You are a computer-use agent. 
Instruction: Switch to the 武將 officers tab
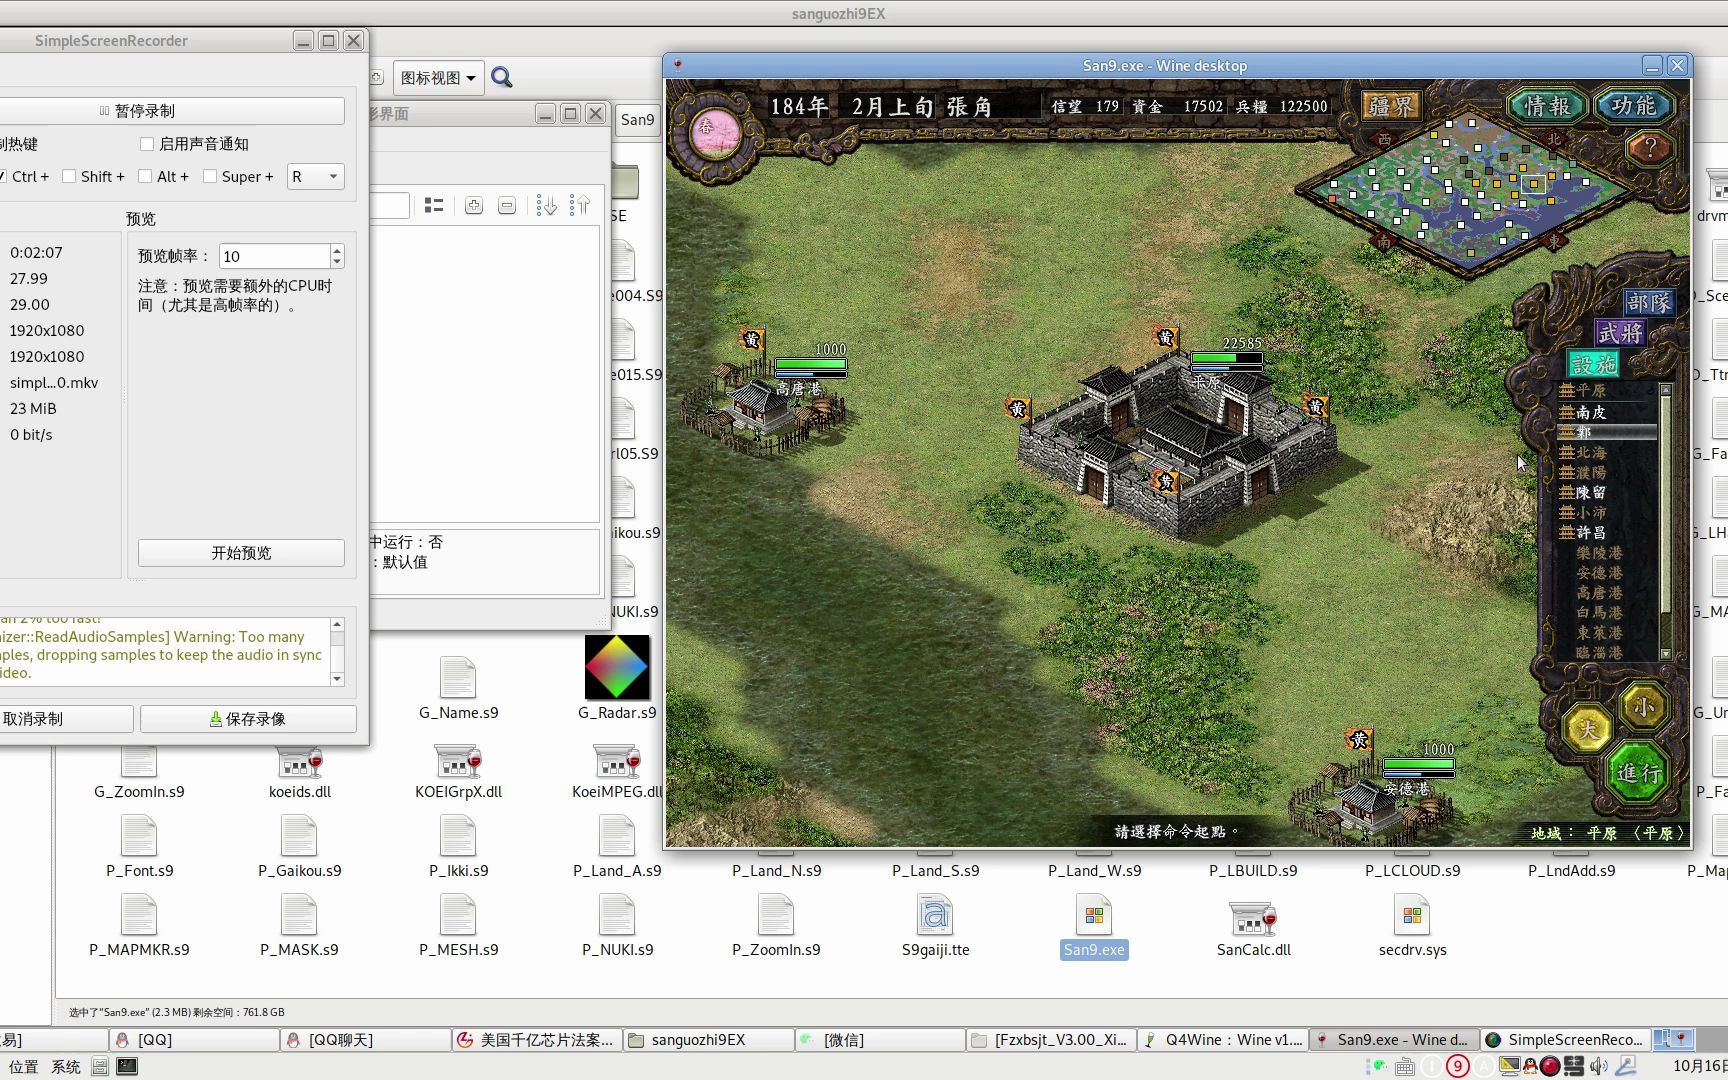coord(1620,333)
